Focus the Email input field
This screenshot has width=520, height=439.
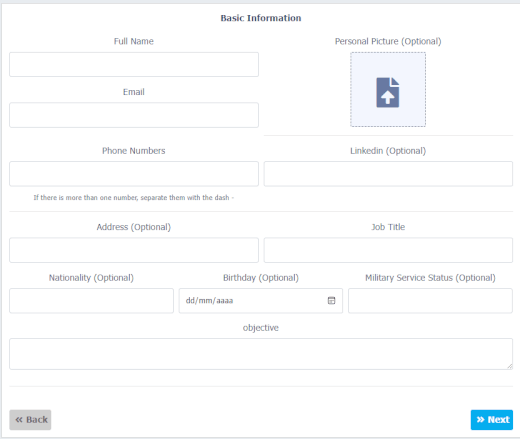134,115
